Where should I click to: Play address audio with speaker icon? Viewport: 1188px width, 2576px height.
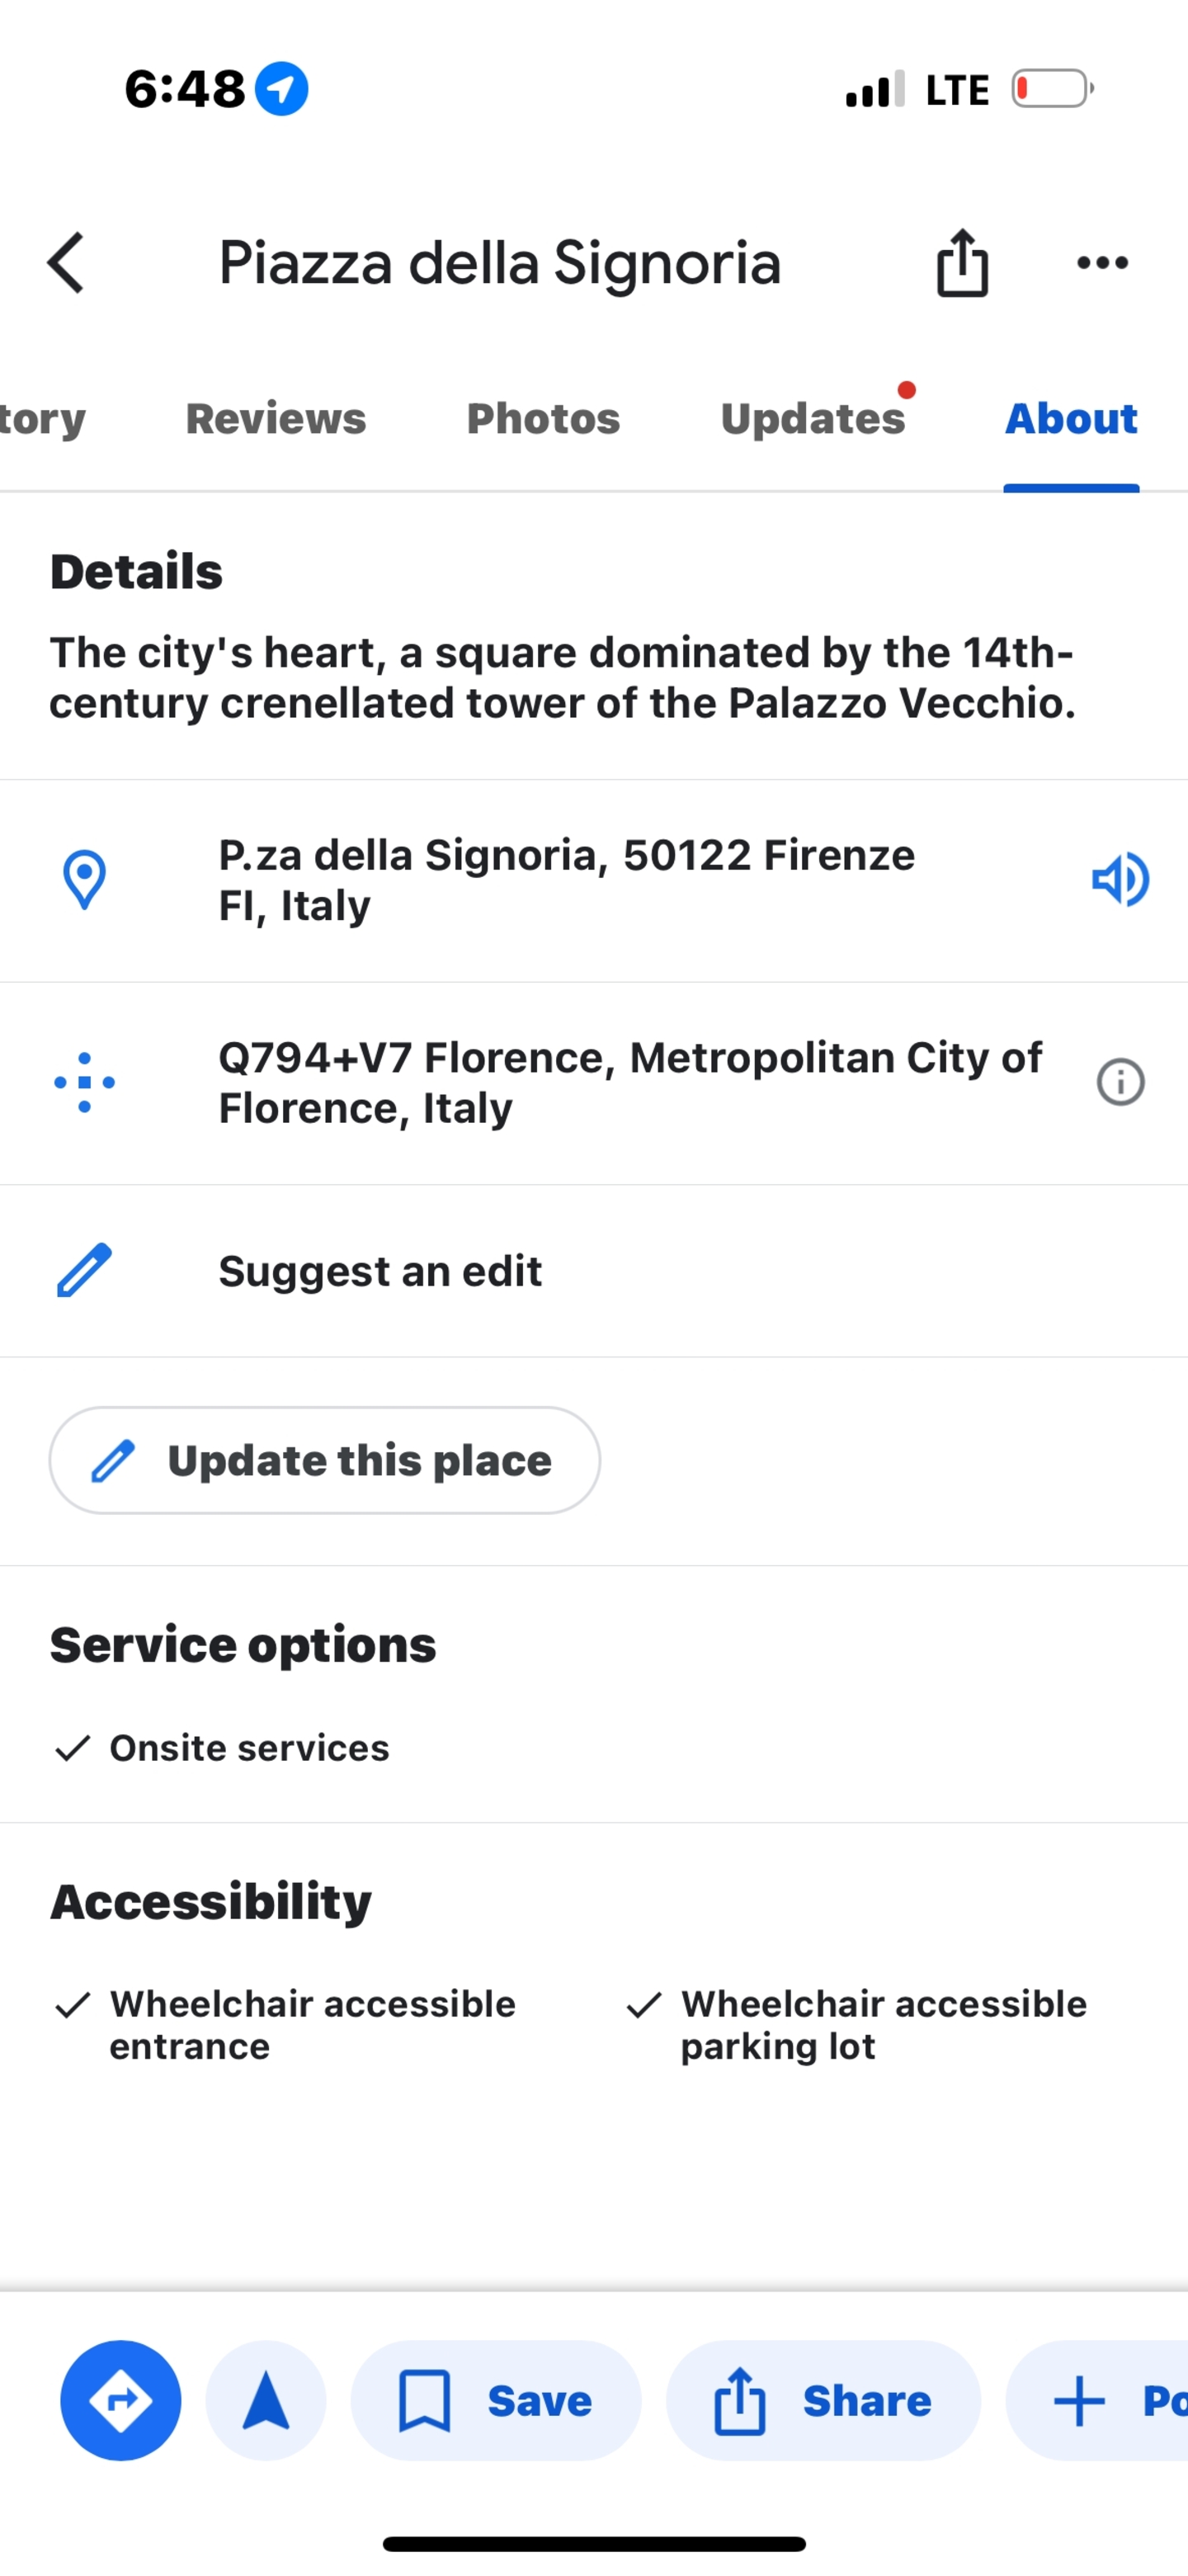(x=1120, y=880)
